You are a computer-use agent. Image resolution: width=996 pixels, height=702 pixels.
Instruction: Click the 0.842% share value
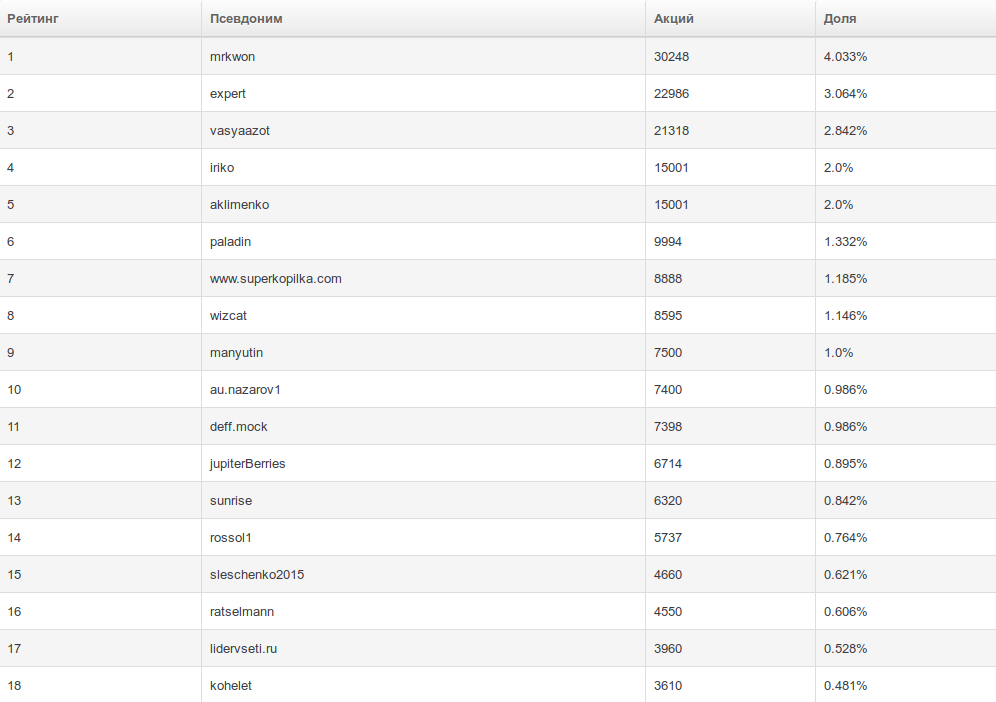[845, 501]
